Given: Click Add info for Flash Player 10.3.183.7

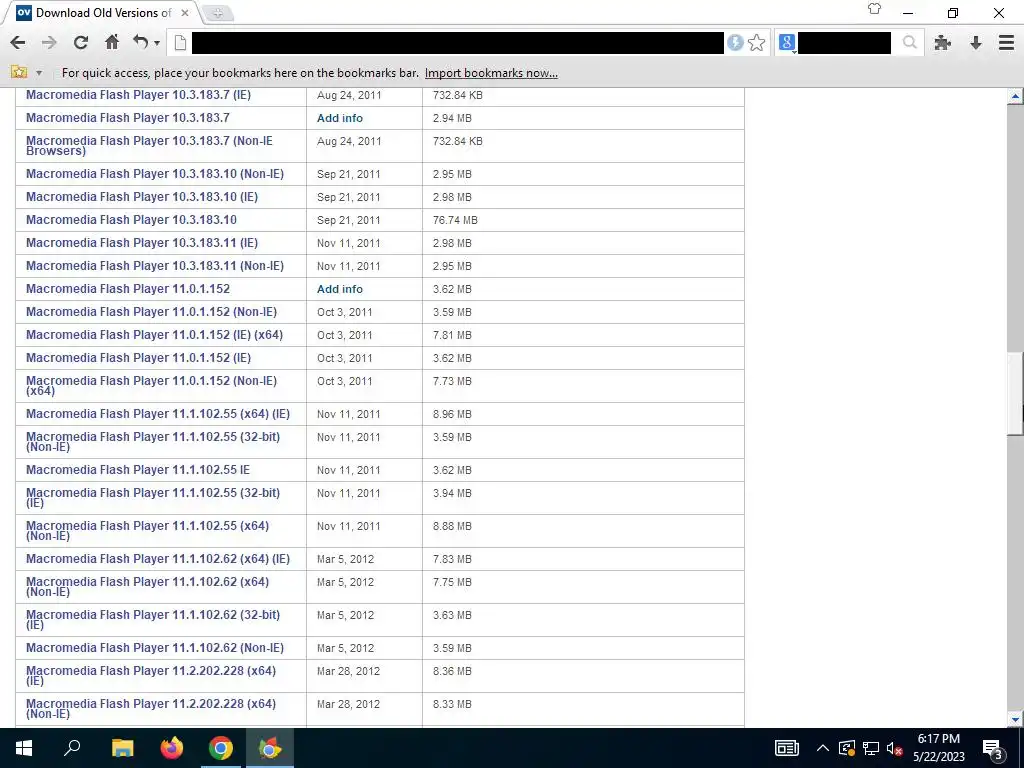Looking at the screenshot, I should click(340, 118).
